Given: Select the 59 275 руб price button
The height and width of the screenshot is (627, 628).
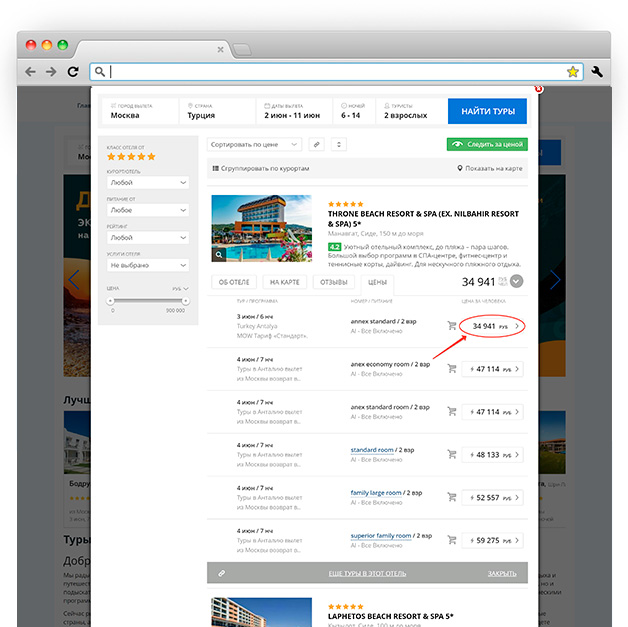Looking at the screenshot, I should [492, 541].
